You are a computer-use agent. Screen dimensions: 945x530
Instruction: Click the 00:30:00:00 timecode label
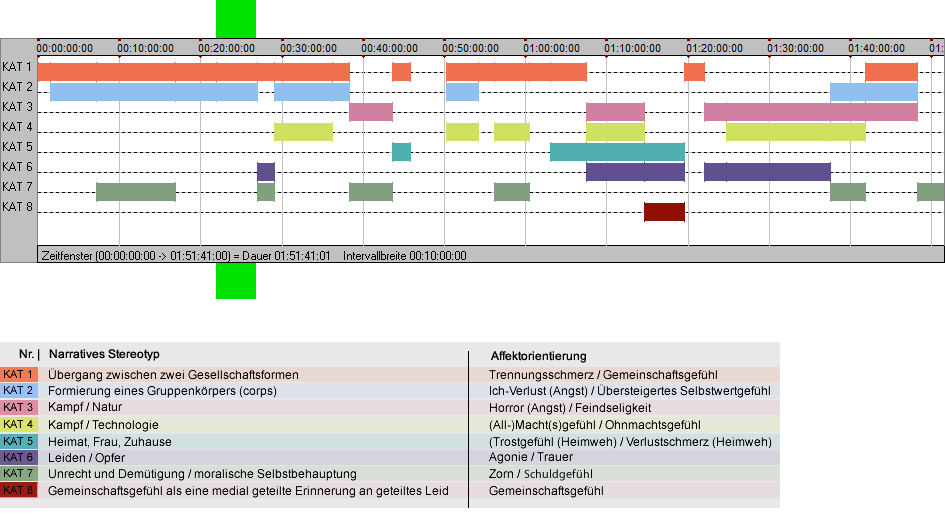point(308,48)
